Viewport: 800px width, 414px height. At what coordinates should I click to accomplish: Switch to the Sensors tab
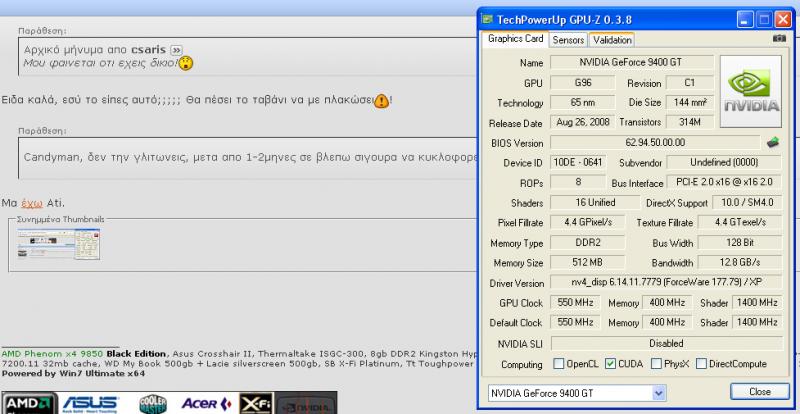(568, 40)
